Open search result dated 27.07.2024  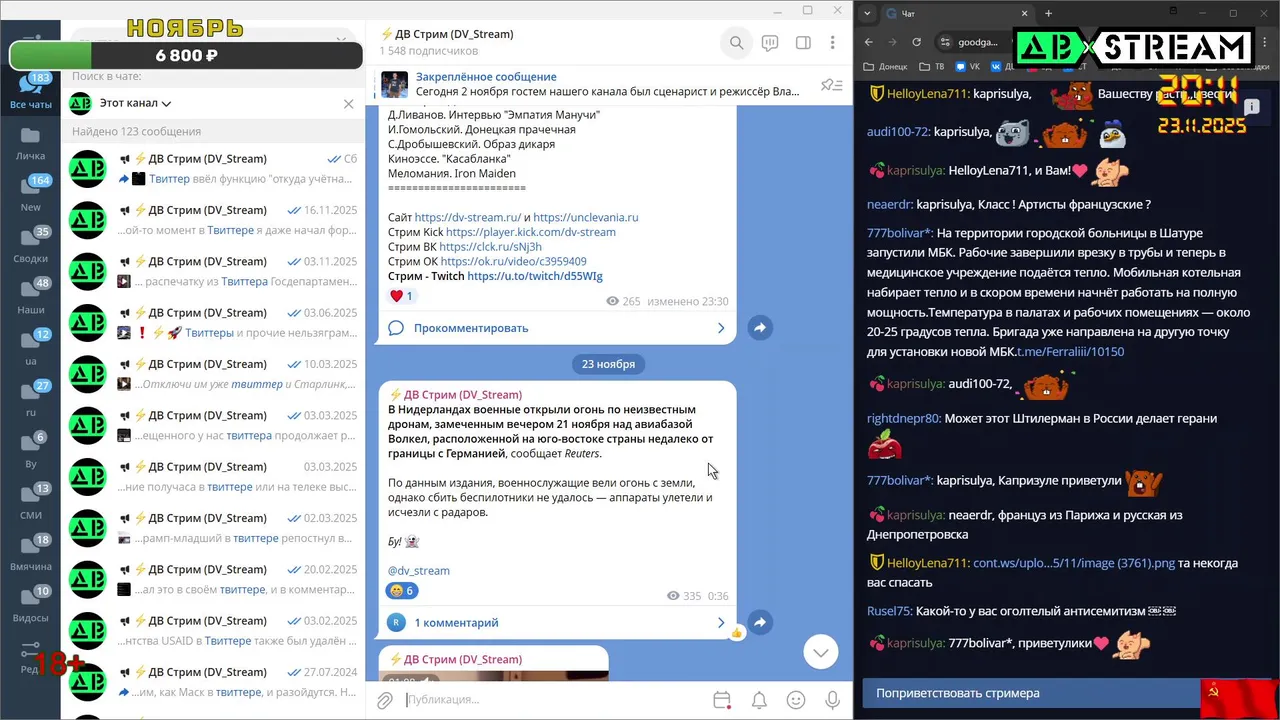tap(212, 682)
